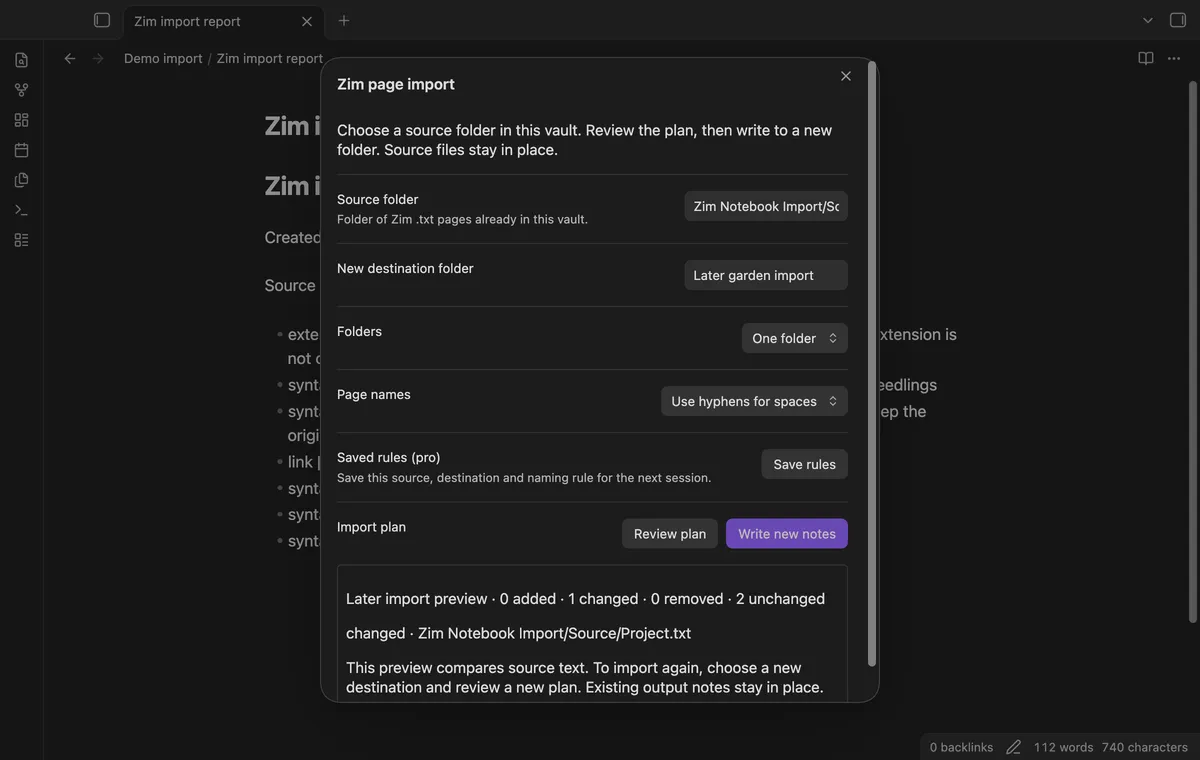Toggle the right sidebar icon
1200x760 pixels.
pos(1178,20)
